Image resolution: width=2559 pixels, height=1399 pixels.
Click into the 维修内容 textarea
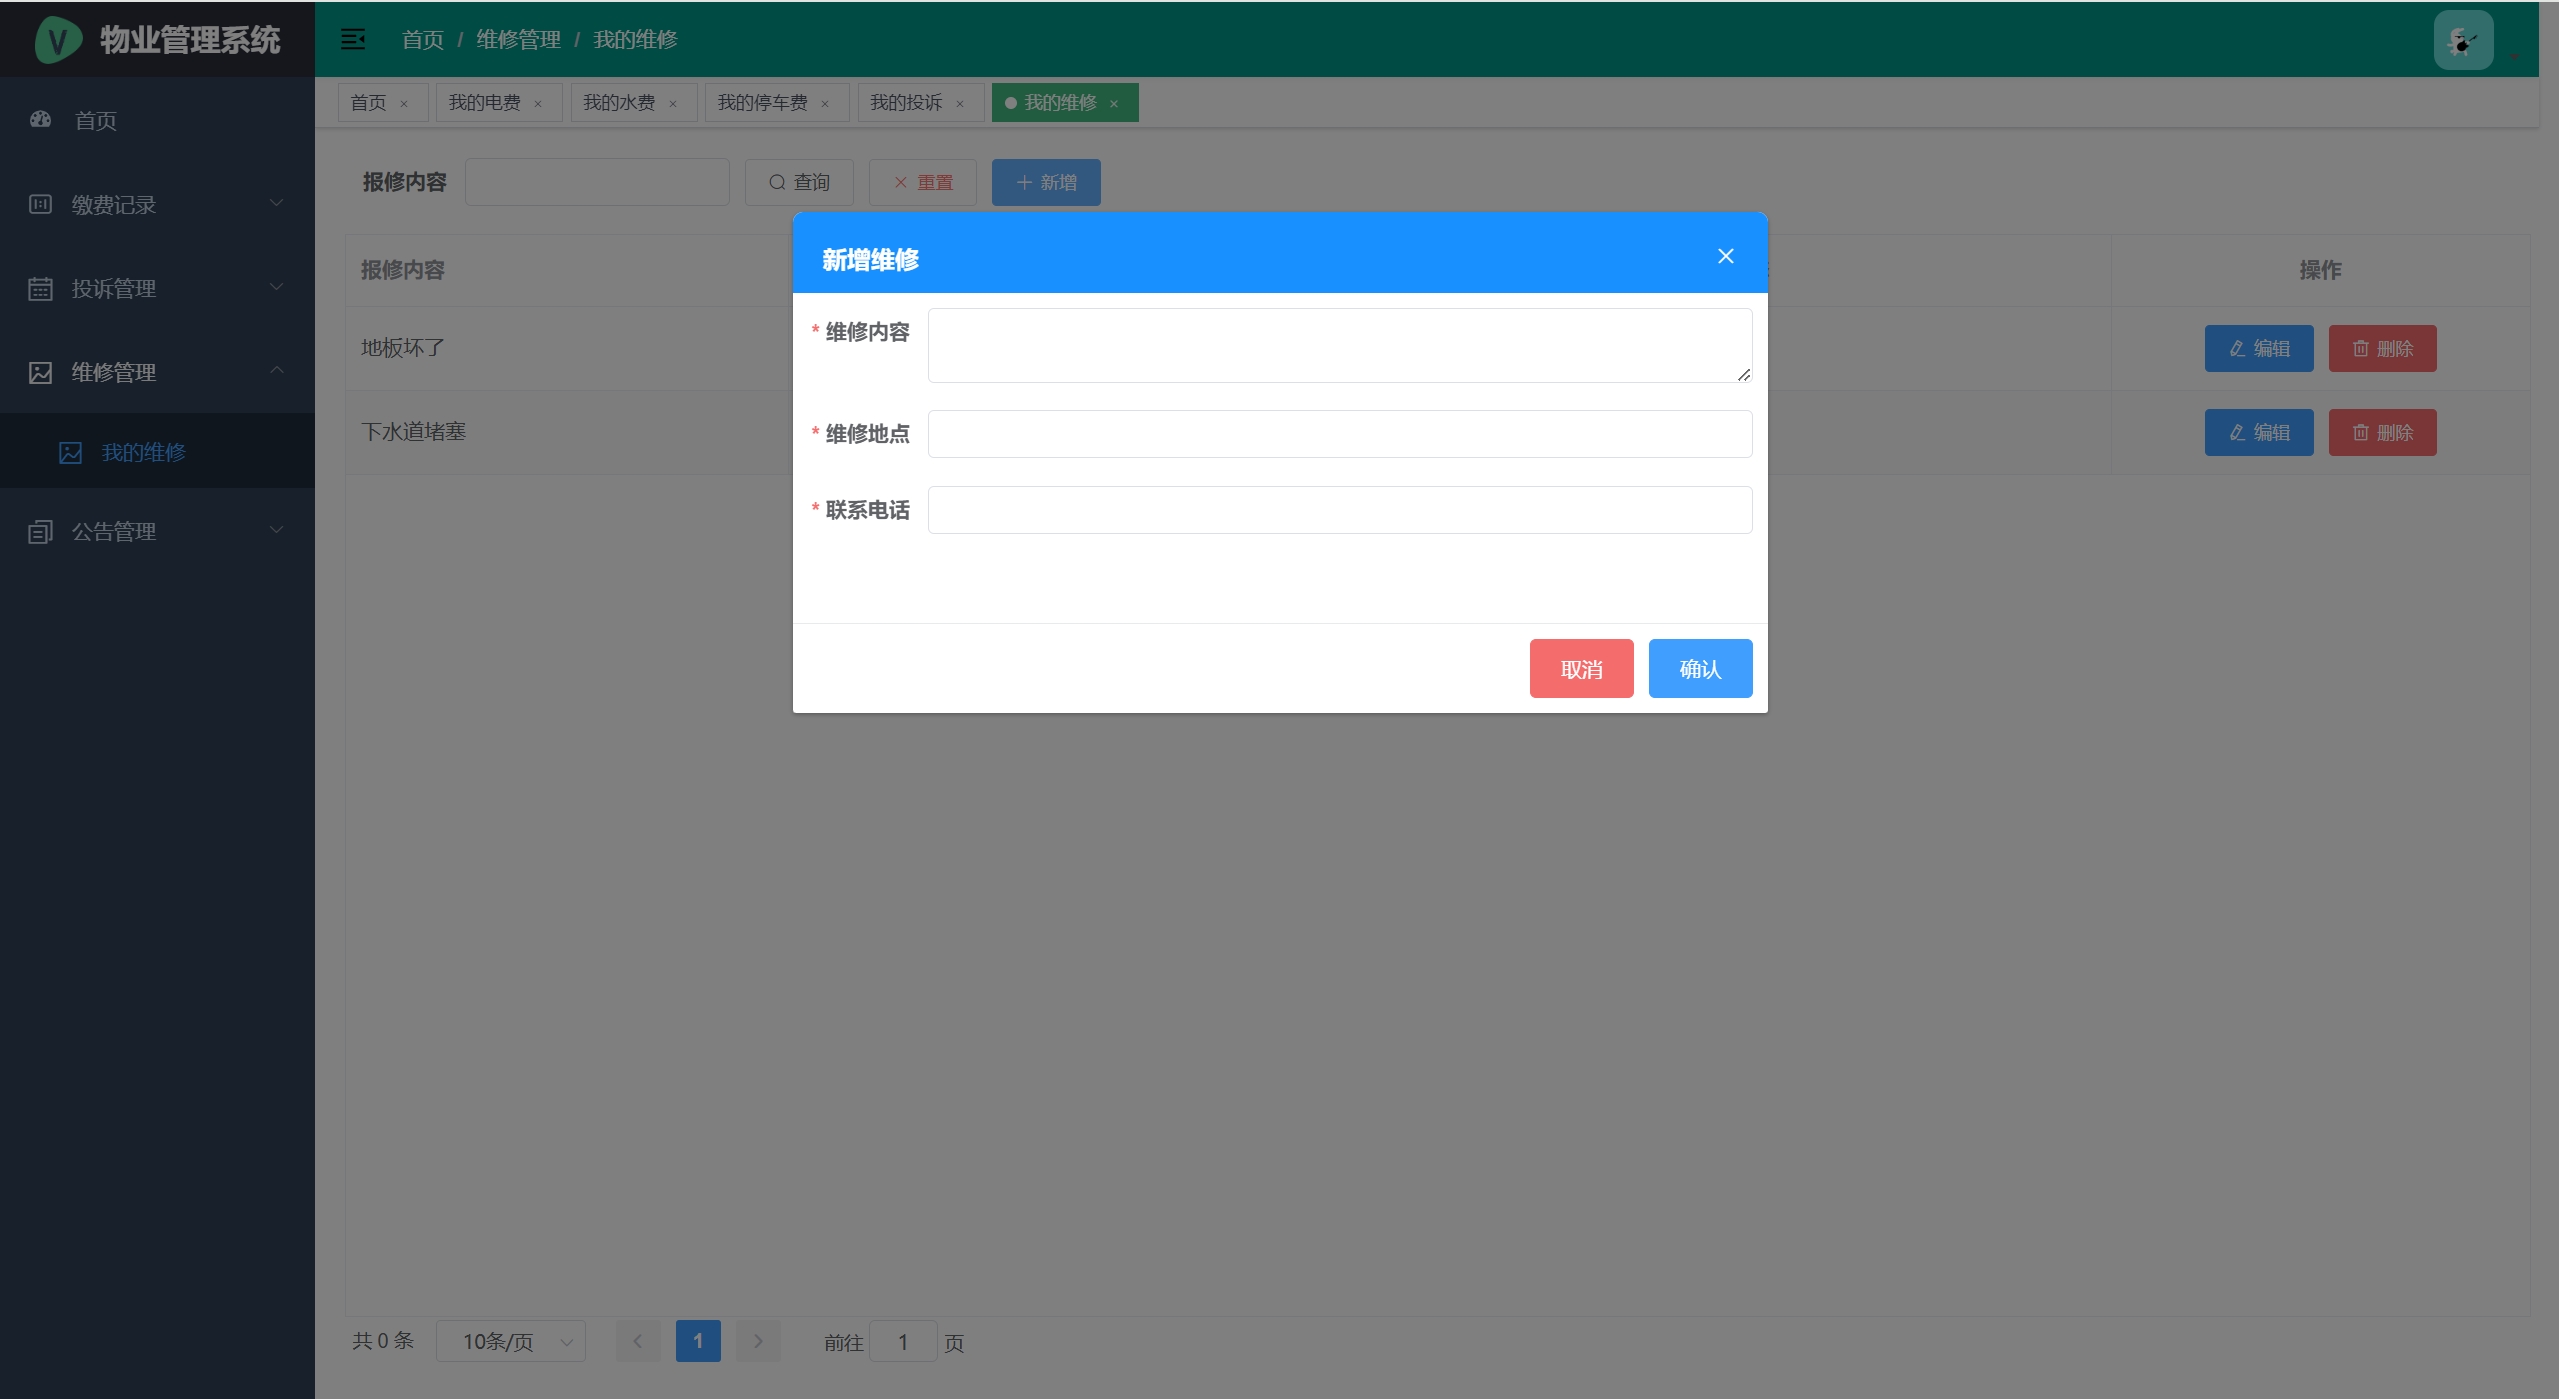[1338, 345]
